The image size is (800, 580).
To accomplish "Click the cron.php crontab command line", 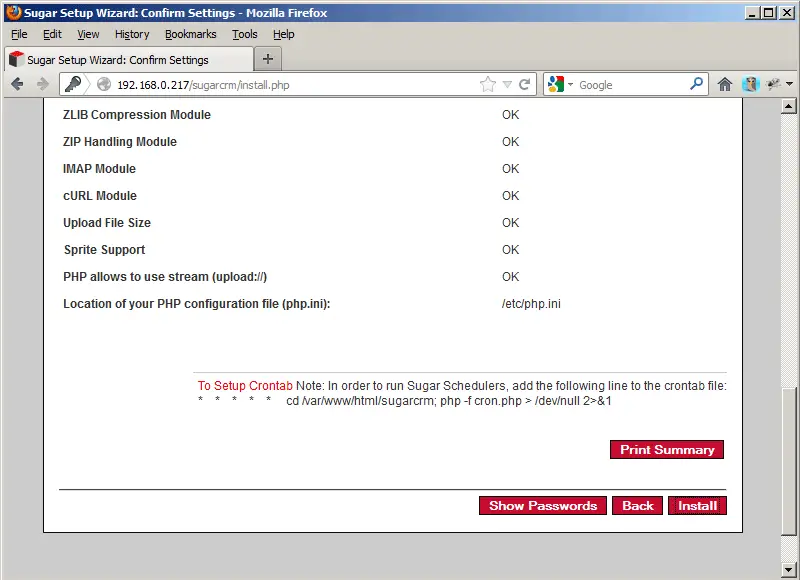I will click(x=405, y=401).
